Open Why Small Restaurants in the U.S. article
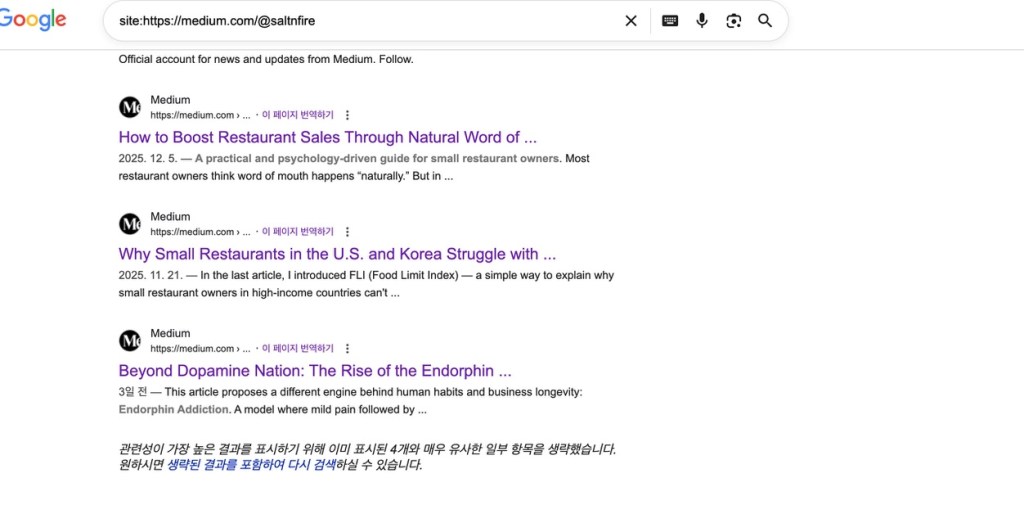 click(337, 254)
